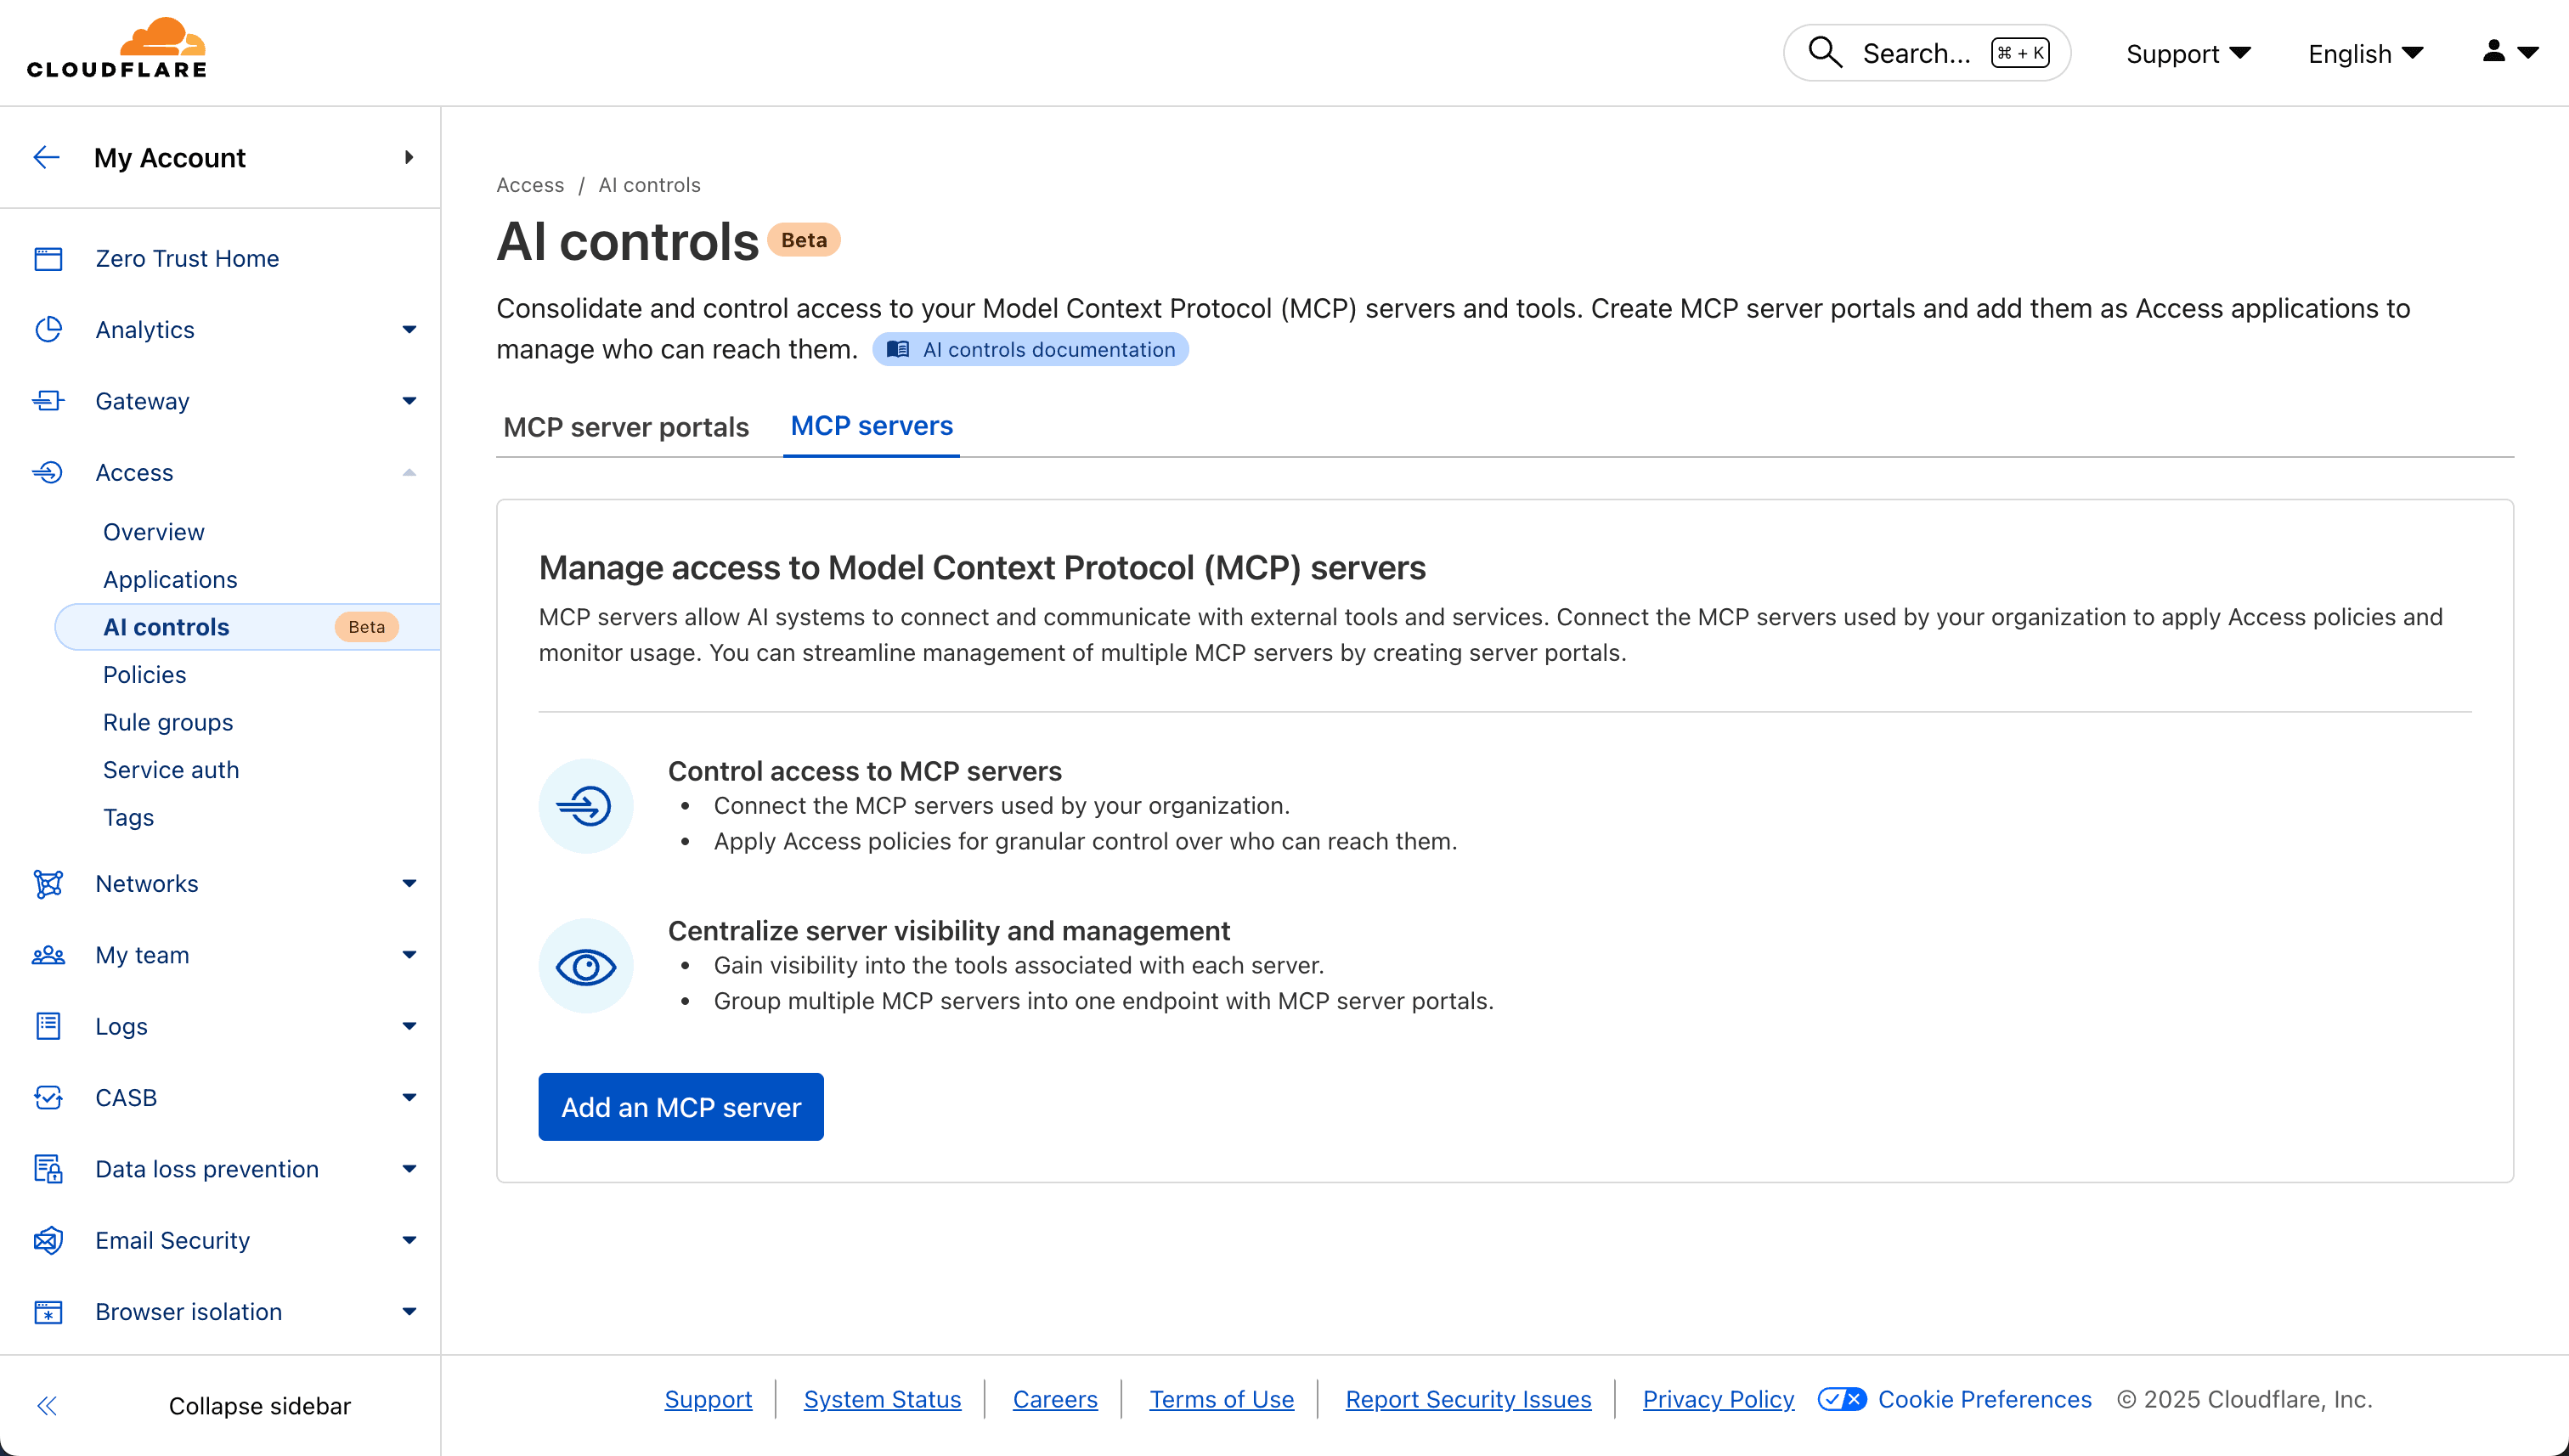Click the Networks sidebar icon
Image resolution: width=2569 pixels, height=1456 pixels.
pos(48,883)
